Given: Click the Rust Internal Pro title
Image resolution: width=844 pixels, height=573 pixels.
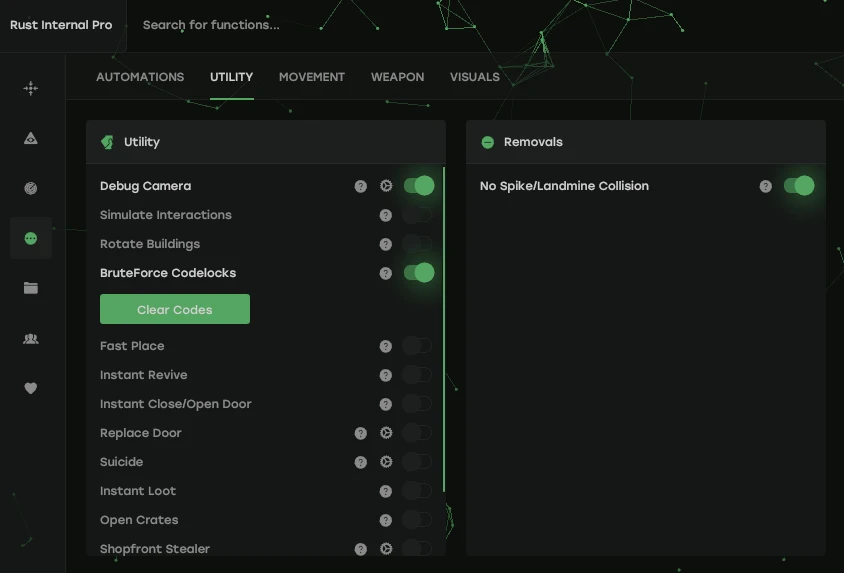Looking at the screenshot, I should tap(61, 25).
